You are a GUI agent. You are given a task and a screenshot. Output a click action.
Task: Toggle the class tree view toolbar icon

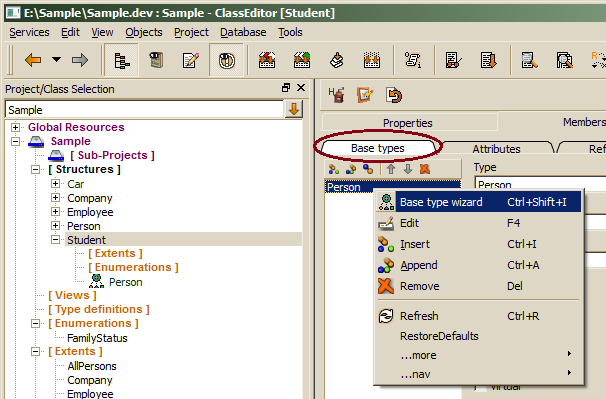(x=122, y=60)
